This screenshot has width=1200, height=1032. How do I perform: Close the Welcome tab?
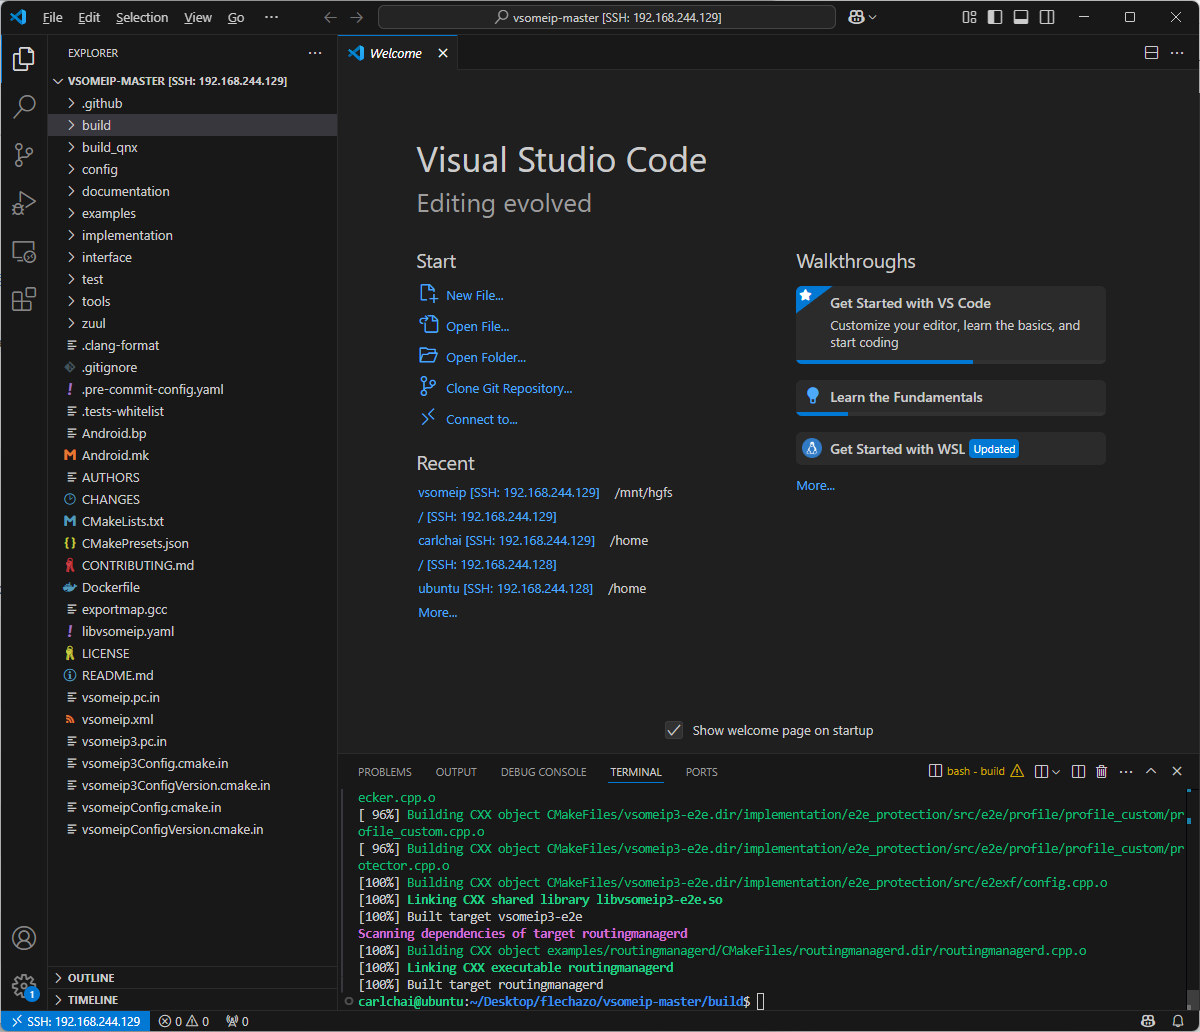(x=443, y=53)
